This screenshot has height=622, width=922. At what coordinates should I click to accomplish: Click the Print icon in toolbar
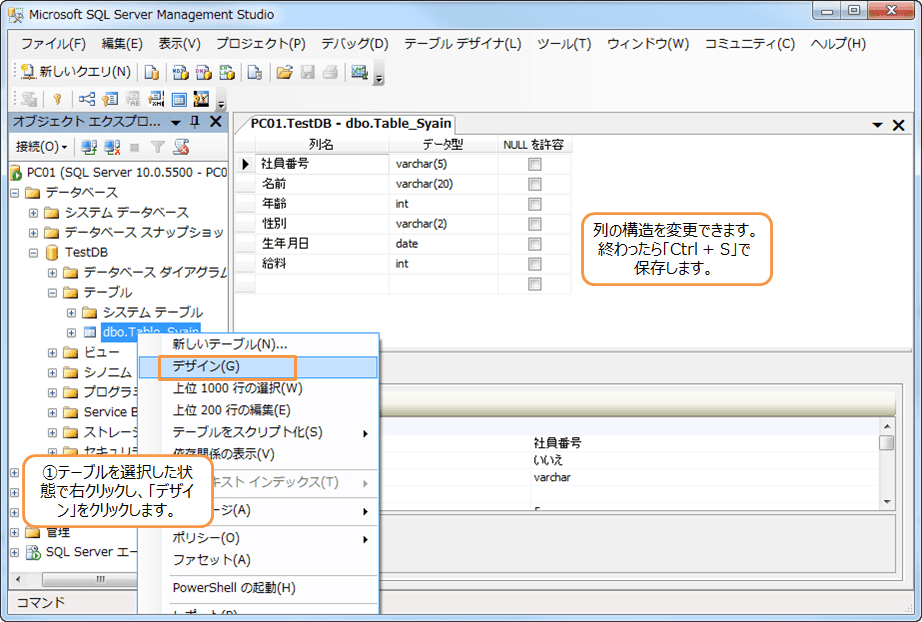click(x=330, y=72)
